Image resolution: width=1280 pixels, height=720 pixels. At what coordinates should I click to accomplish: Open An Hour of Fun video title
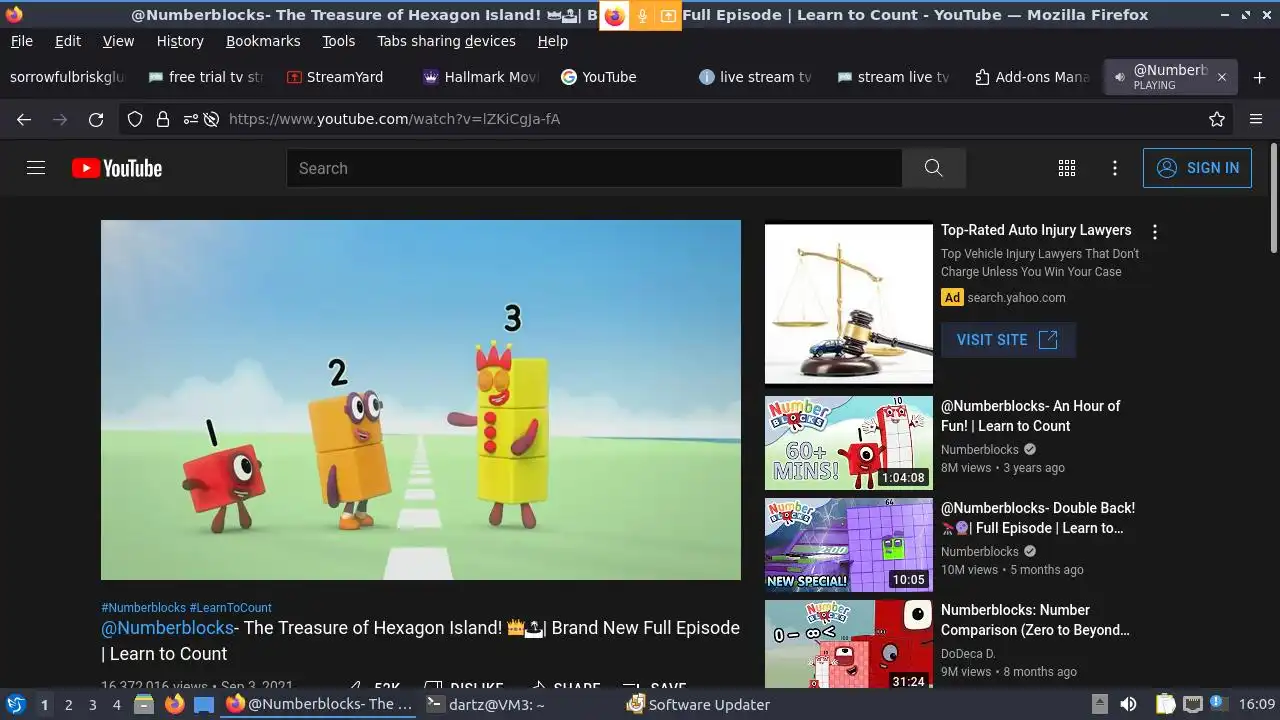1030,416
